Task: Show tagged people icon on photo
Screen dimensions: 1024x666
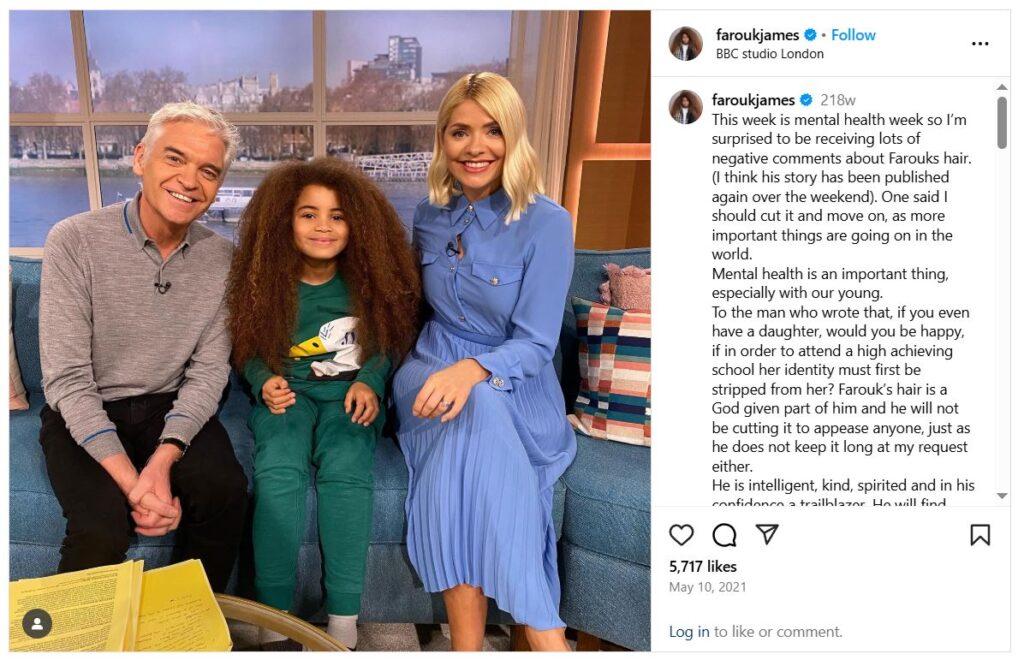Action: [x=37, y=624]
